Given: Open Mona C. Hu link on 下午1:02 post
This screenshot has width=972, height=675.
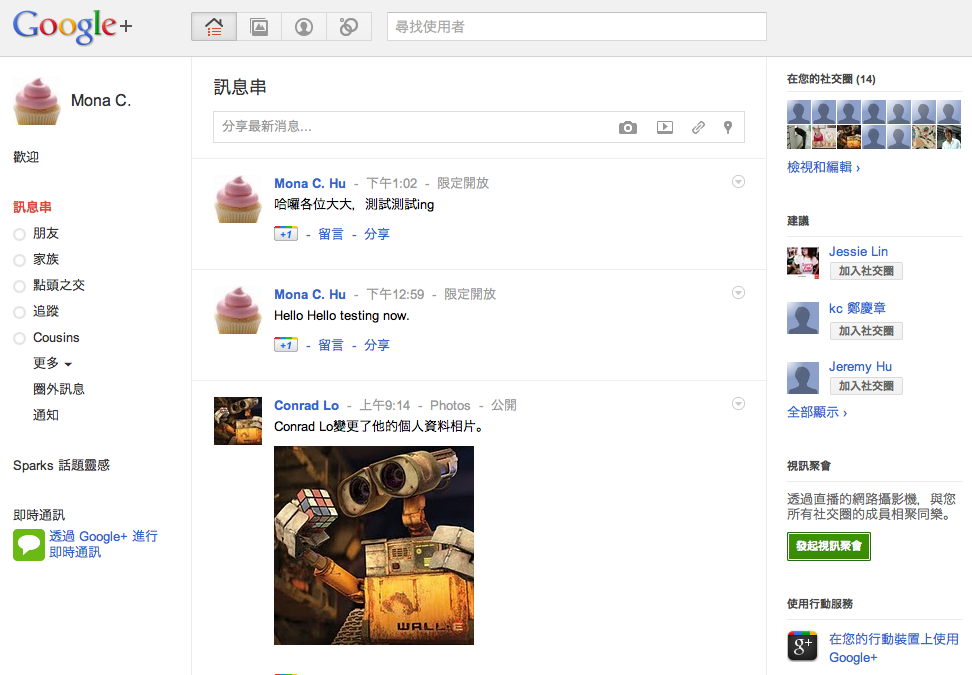Looking at the screenshot, I should click(x=310, y=183).
